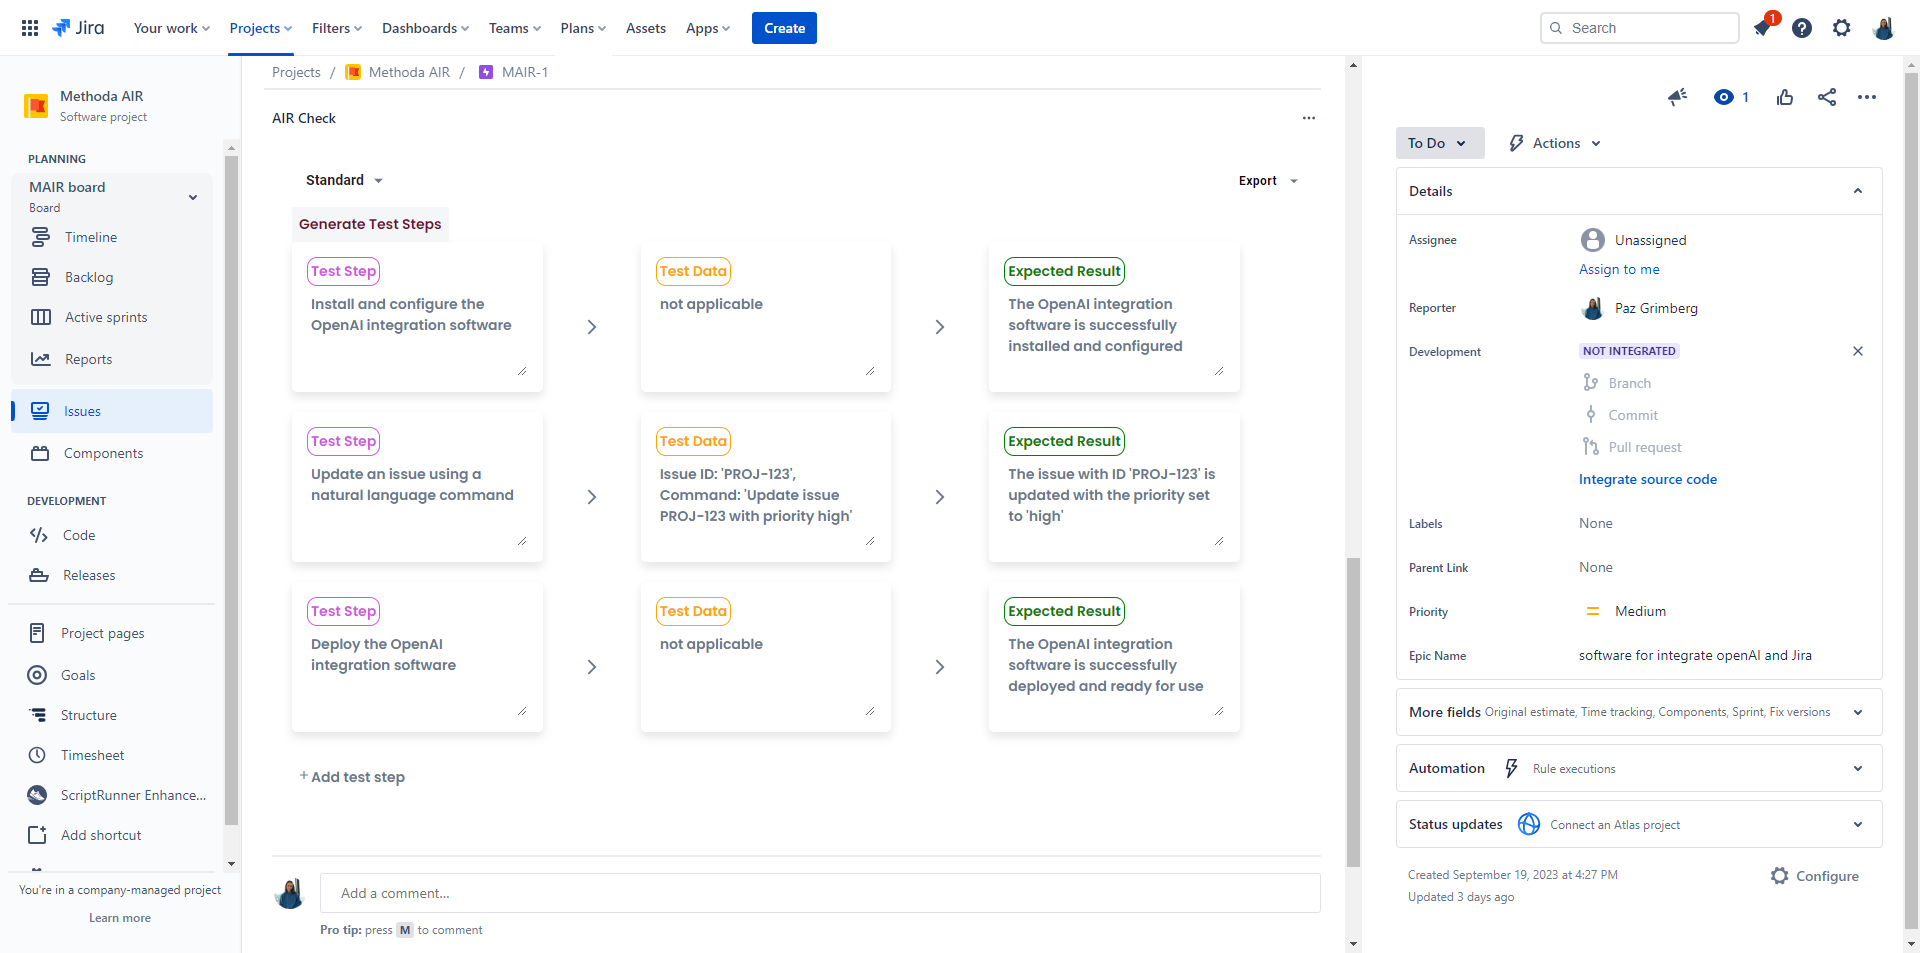The height and width of the screenshot is (953, 1920).
Task: Click the sidebar vertical scrollbar
Action: (231, 490)
